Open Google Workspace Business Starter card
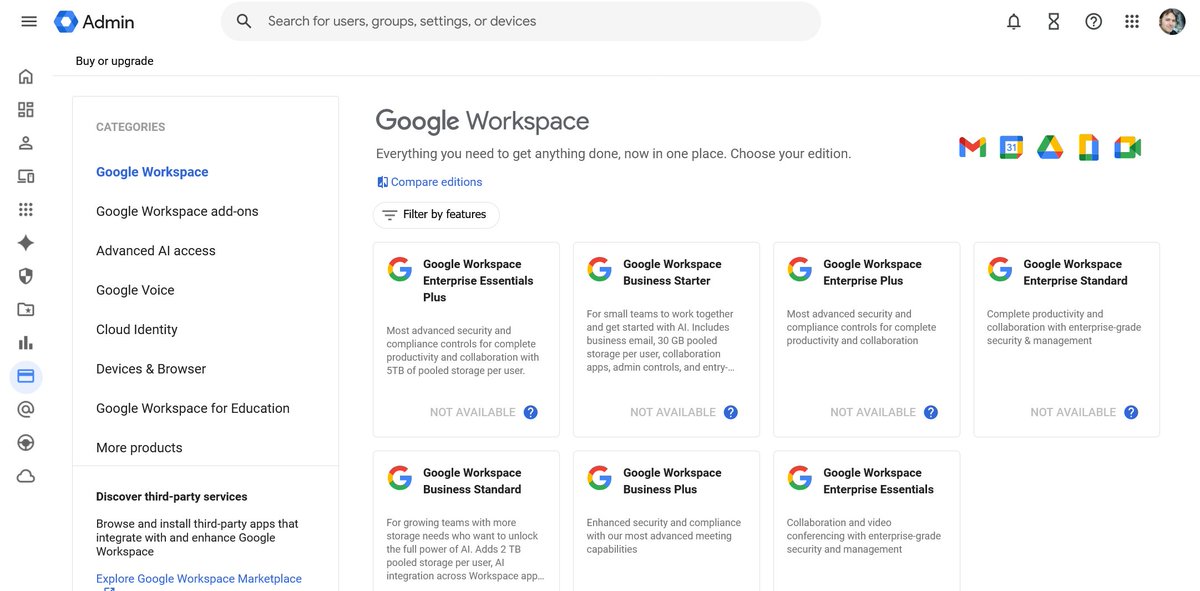The image size is (1200, 591). [666, 339]
